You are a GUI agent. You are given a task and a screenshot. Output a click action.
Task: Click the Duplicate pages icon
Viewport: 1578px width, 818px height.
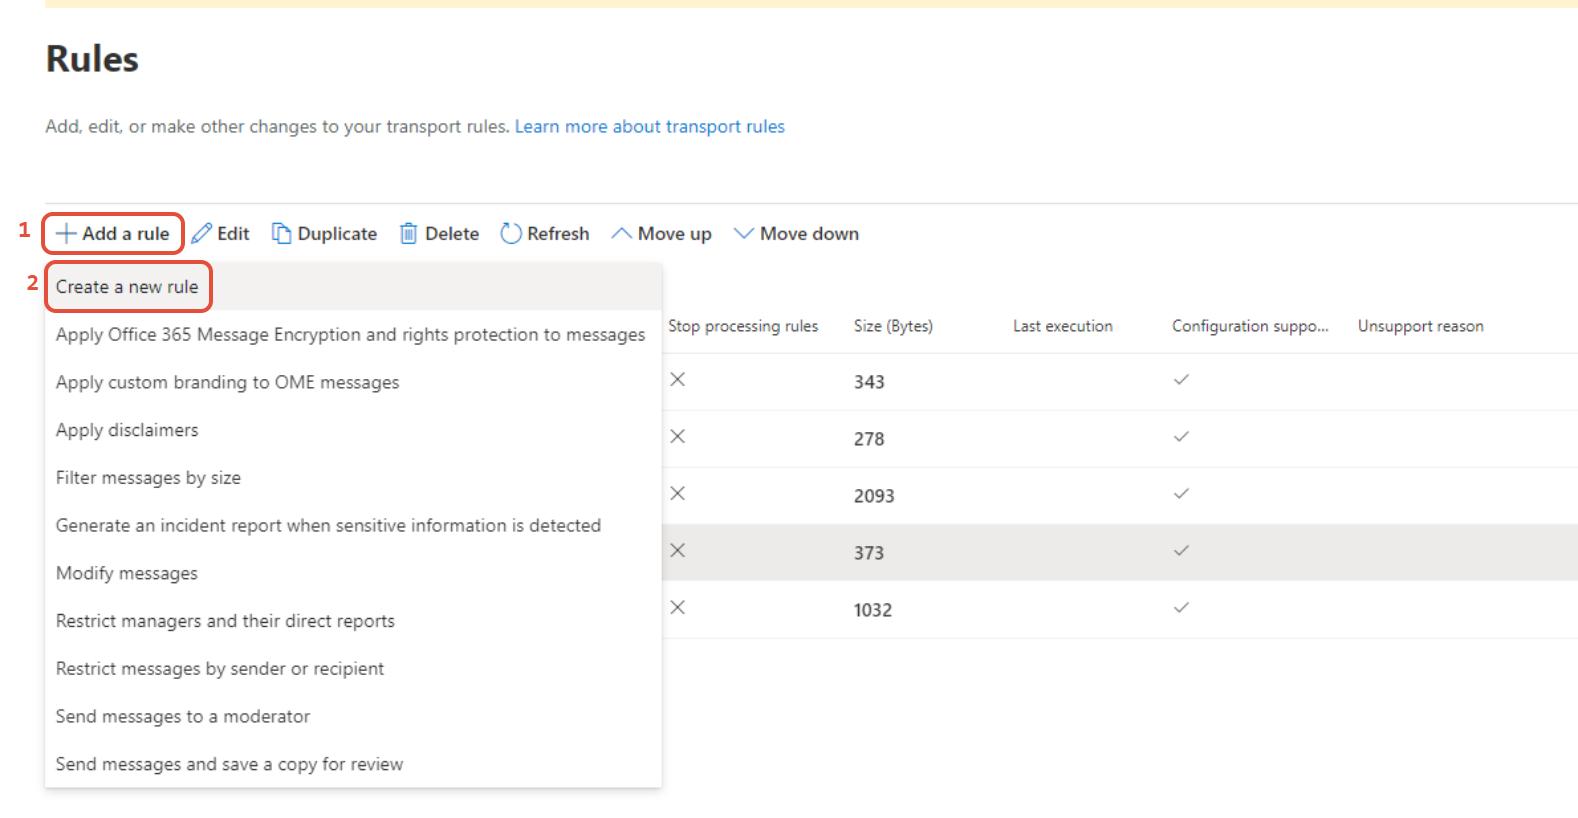click(282, 234)
